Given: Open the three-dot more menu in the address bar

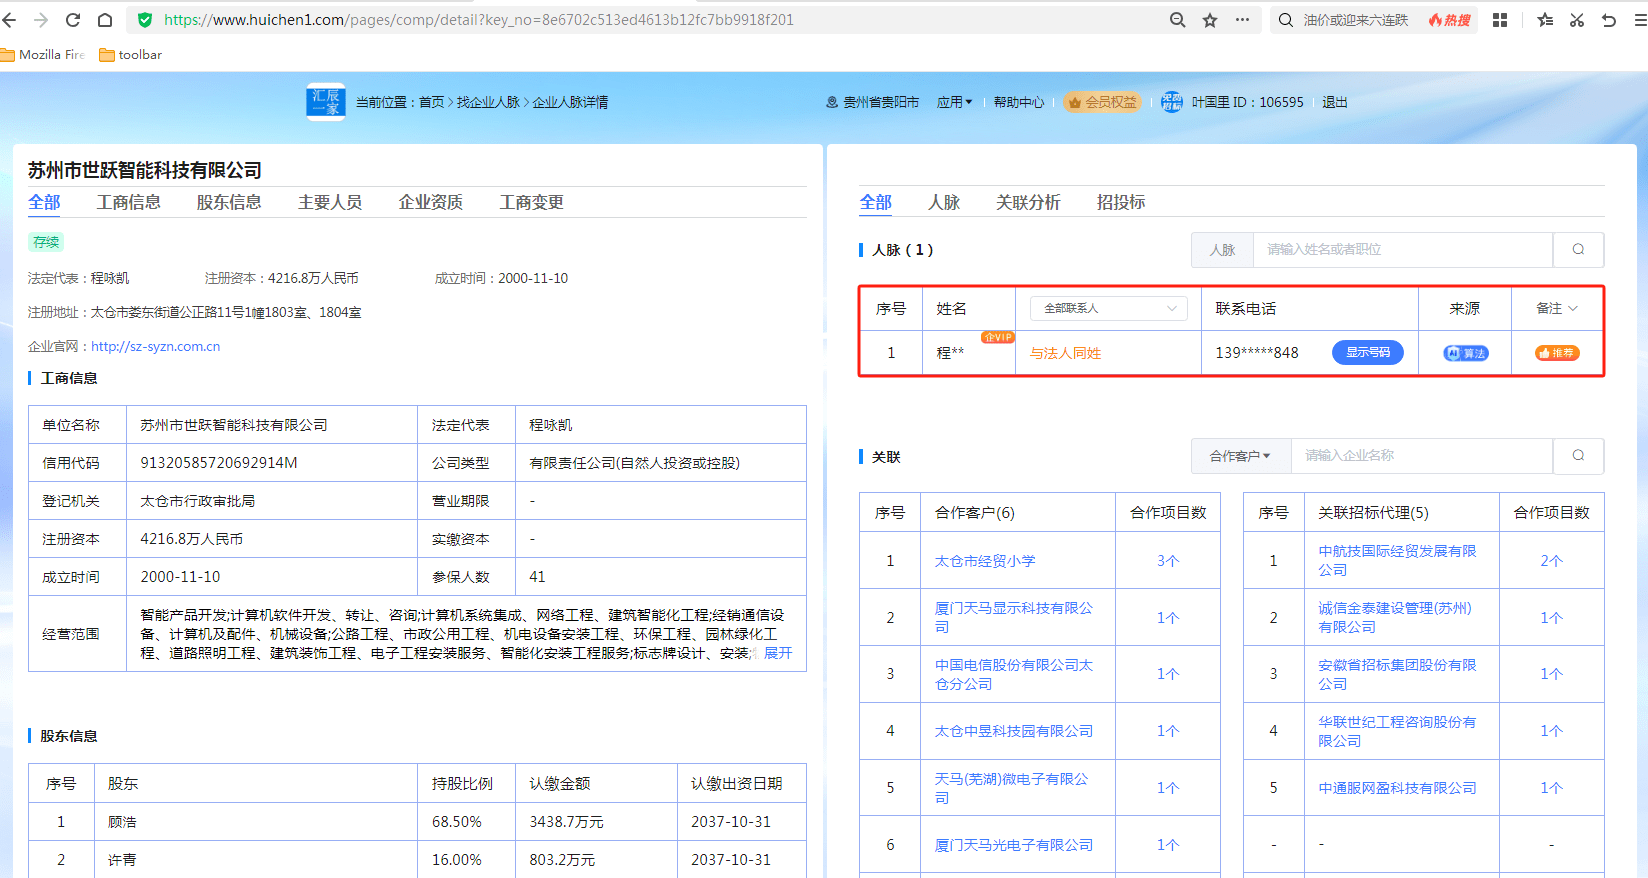Looking at the screenshot, I should pyautogui.click(x=1242, y=20).
